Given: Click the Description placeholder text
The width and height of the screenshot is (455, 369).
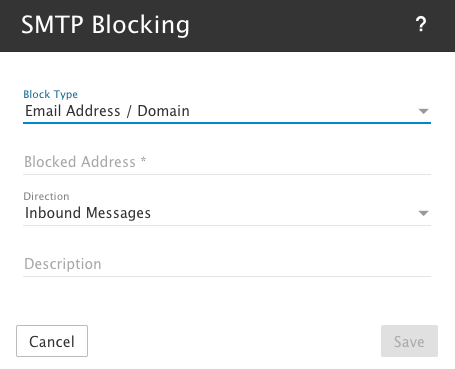Looking at the screenshot, I should [x=63, y=264].
